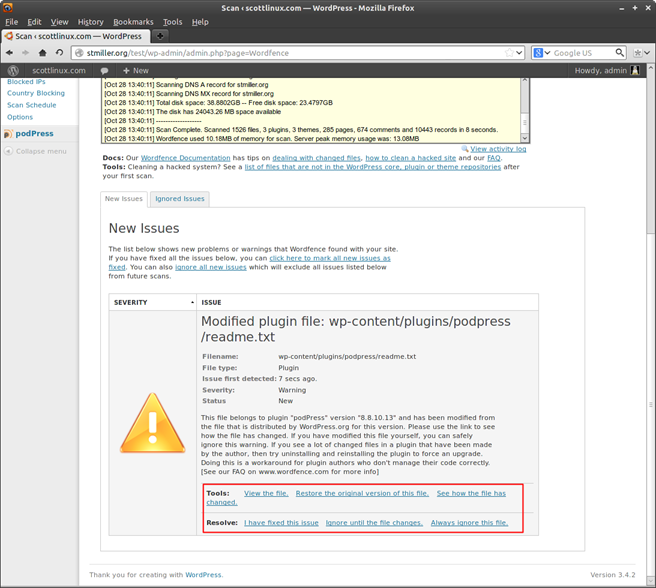This screenshot has height=588, width=656.
Task: Click the Google search input field
Action: 580,53
